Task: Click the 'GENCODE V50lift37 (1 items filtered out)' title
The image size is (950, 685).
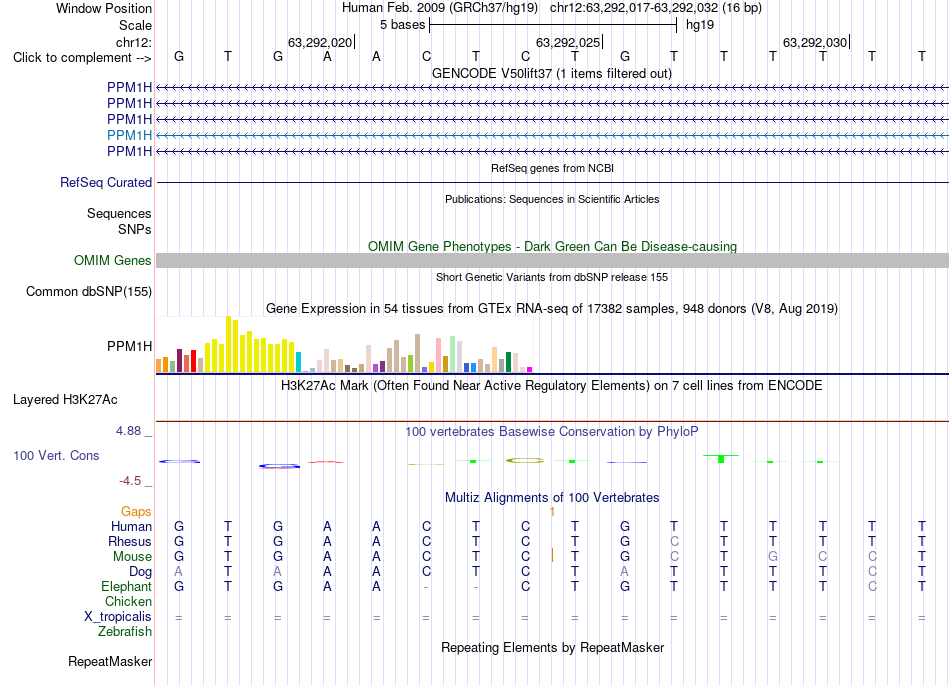Action: coord(552,74)
